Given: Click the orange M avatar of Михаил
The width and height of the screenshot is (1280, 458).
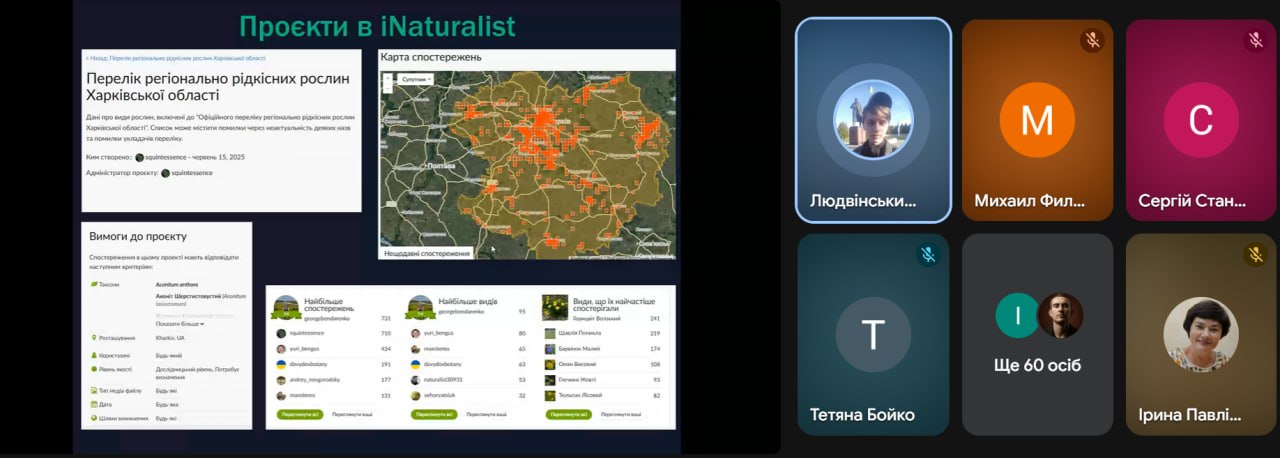Looking at the screenshot, I should (x=1037, y=120).
